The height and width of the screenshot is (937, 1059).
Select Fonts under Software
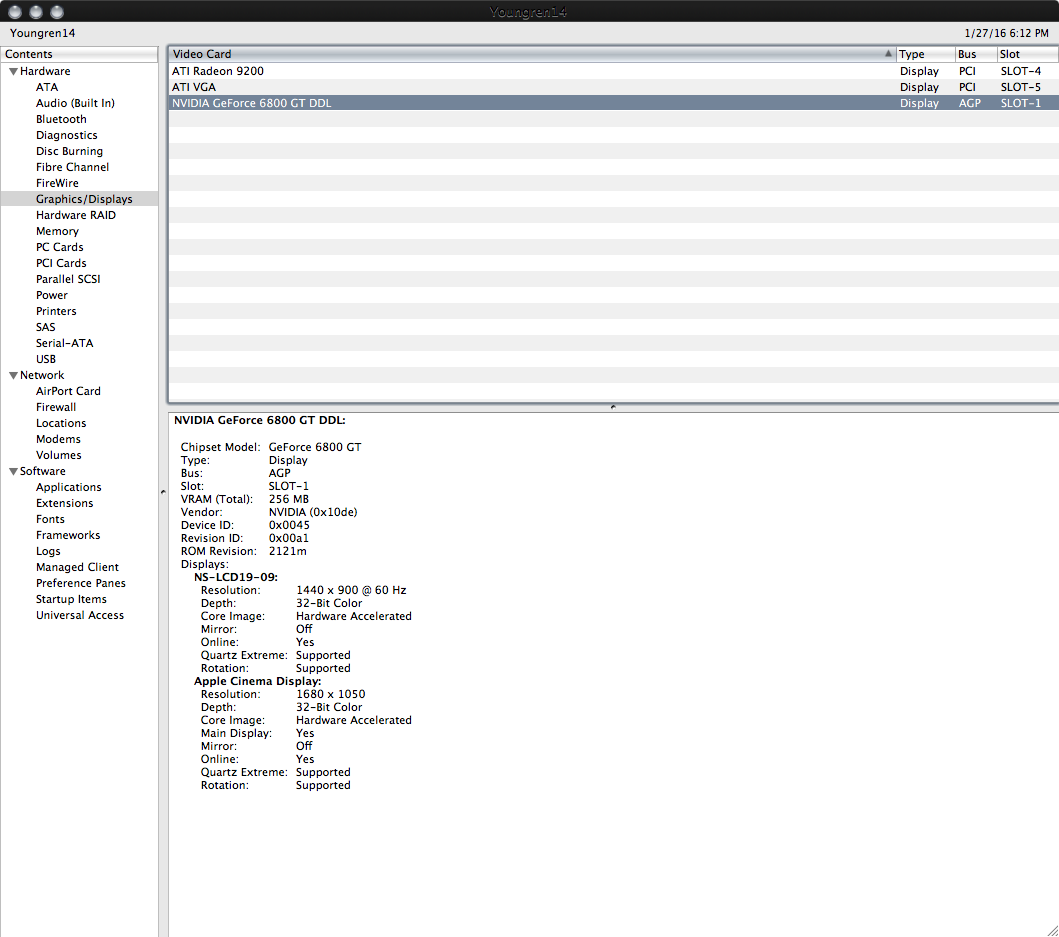click(x=50, y=520)
